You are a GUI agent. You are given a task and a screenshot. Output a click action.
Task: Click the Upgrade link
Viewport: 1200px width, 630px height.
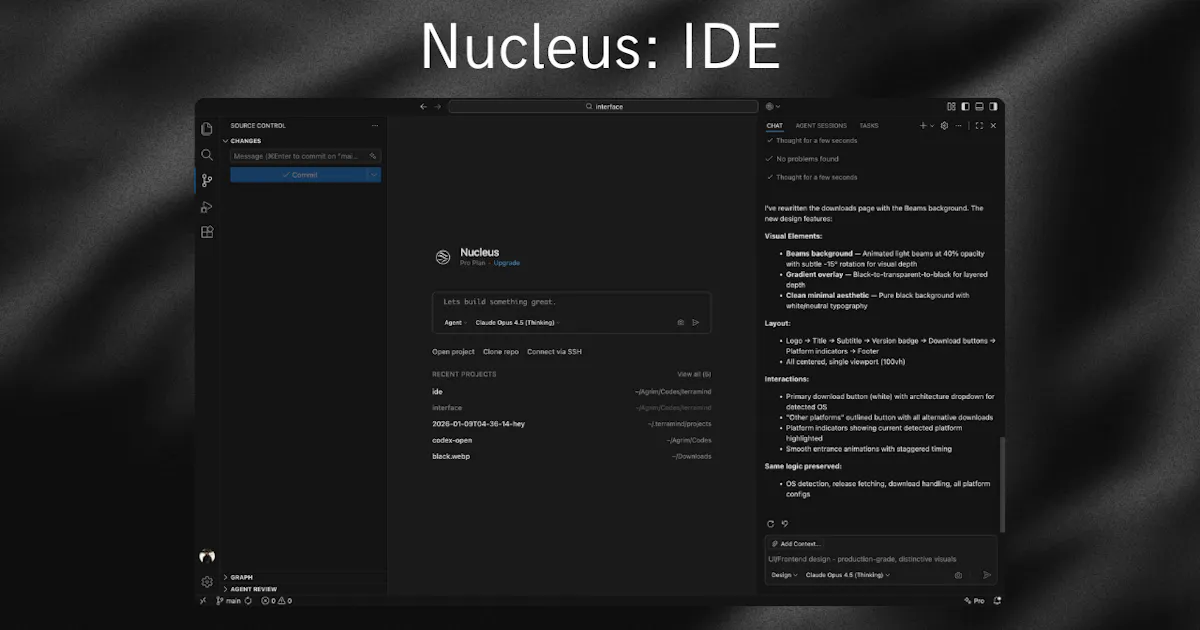pyautogui.click(x=507, y=263)
